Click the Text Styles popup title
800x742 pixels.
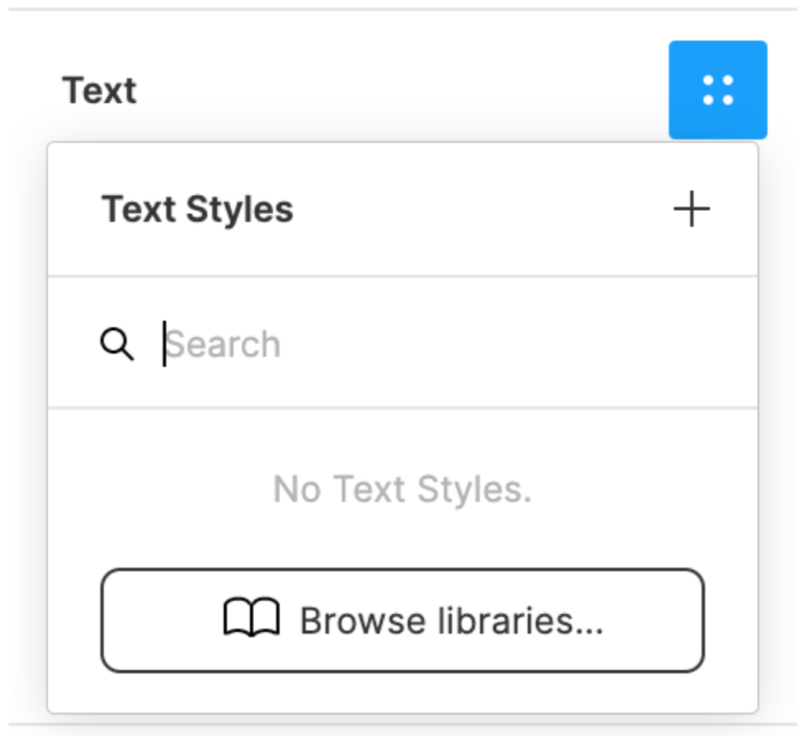197,210
